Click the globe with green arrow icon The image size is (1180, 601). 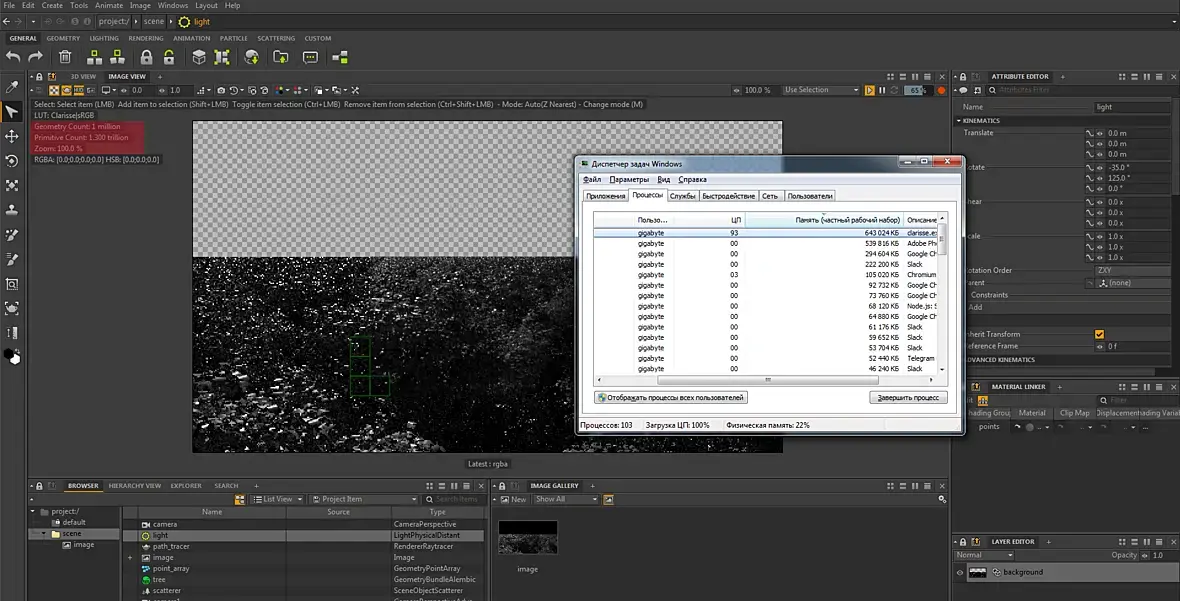tap(252, 56)
